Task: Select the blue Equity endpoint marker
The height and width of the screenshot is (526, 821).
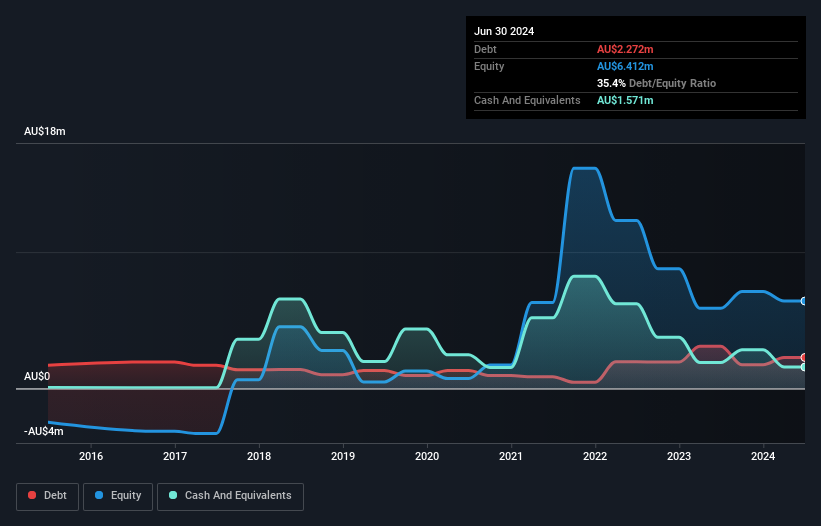Action: [803, 301]
